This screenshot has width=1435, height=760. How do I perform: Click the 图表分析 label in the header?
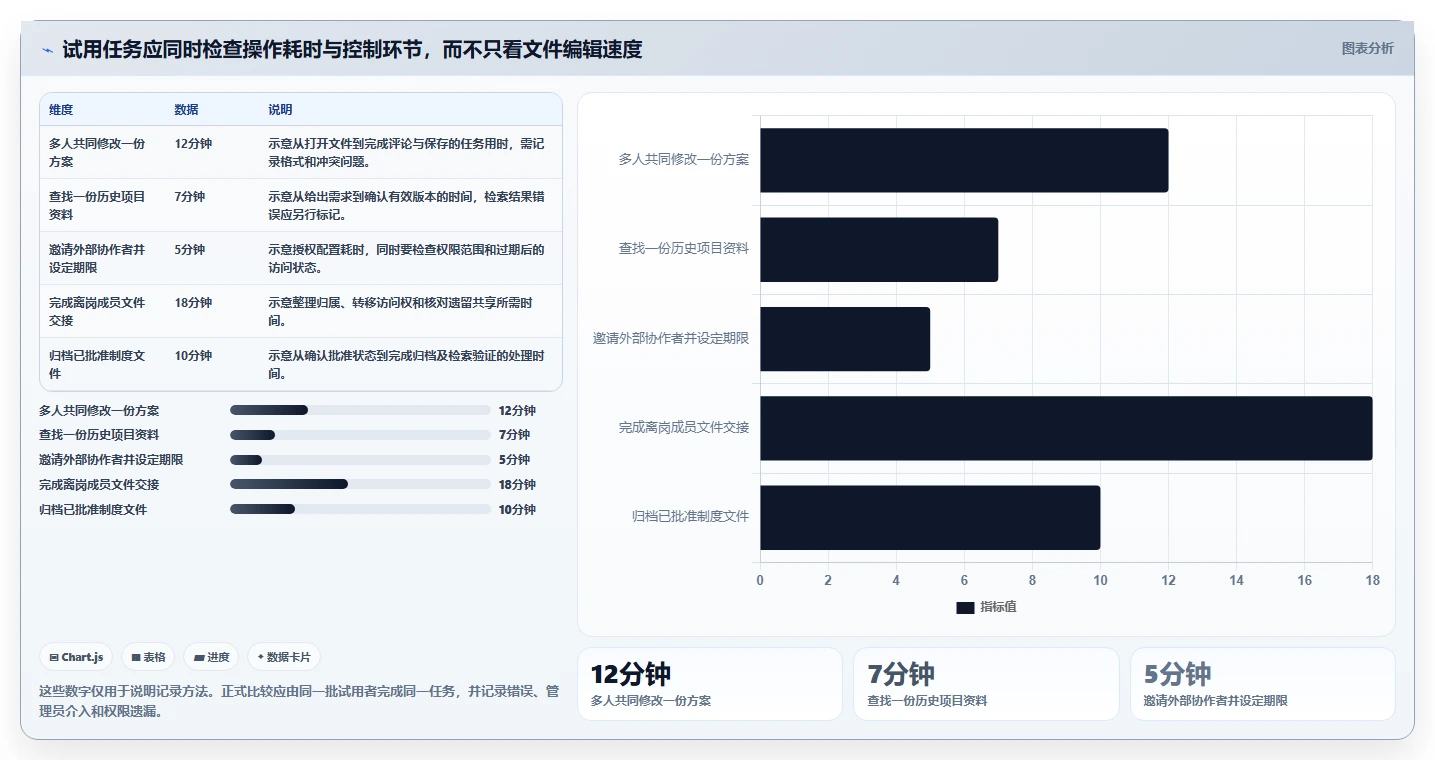(1367, 48)
